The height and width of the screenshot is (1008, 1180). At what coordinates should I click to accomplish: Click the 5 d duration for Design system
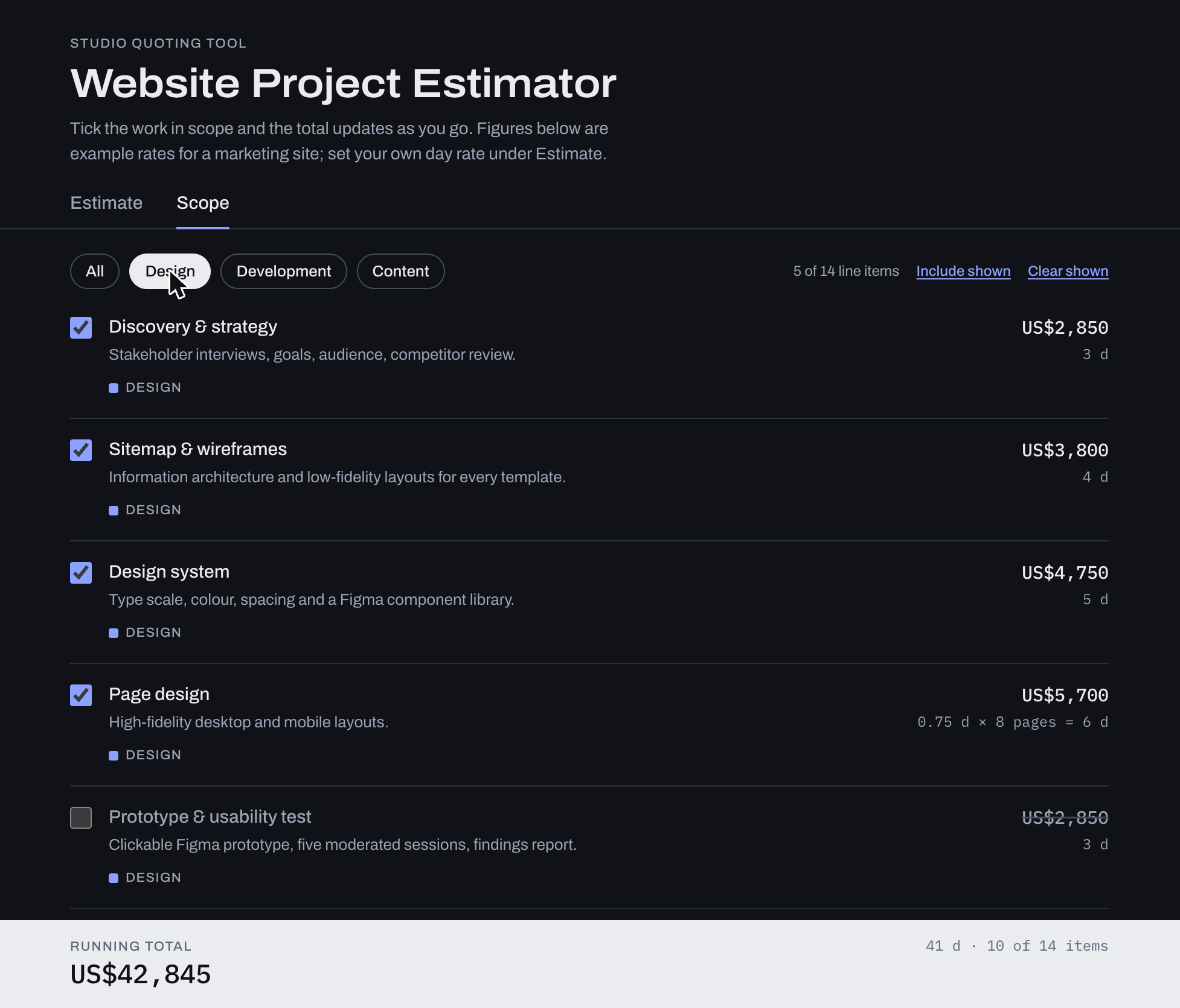tap(1095, 599)
